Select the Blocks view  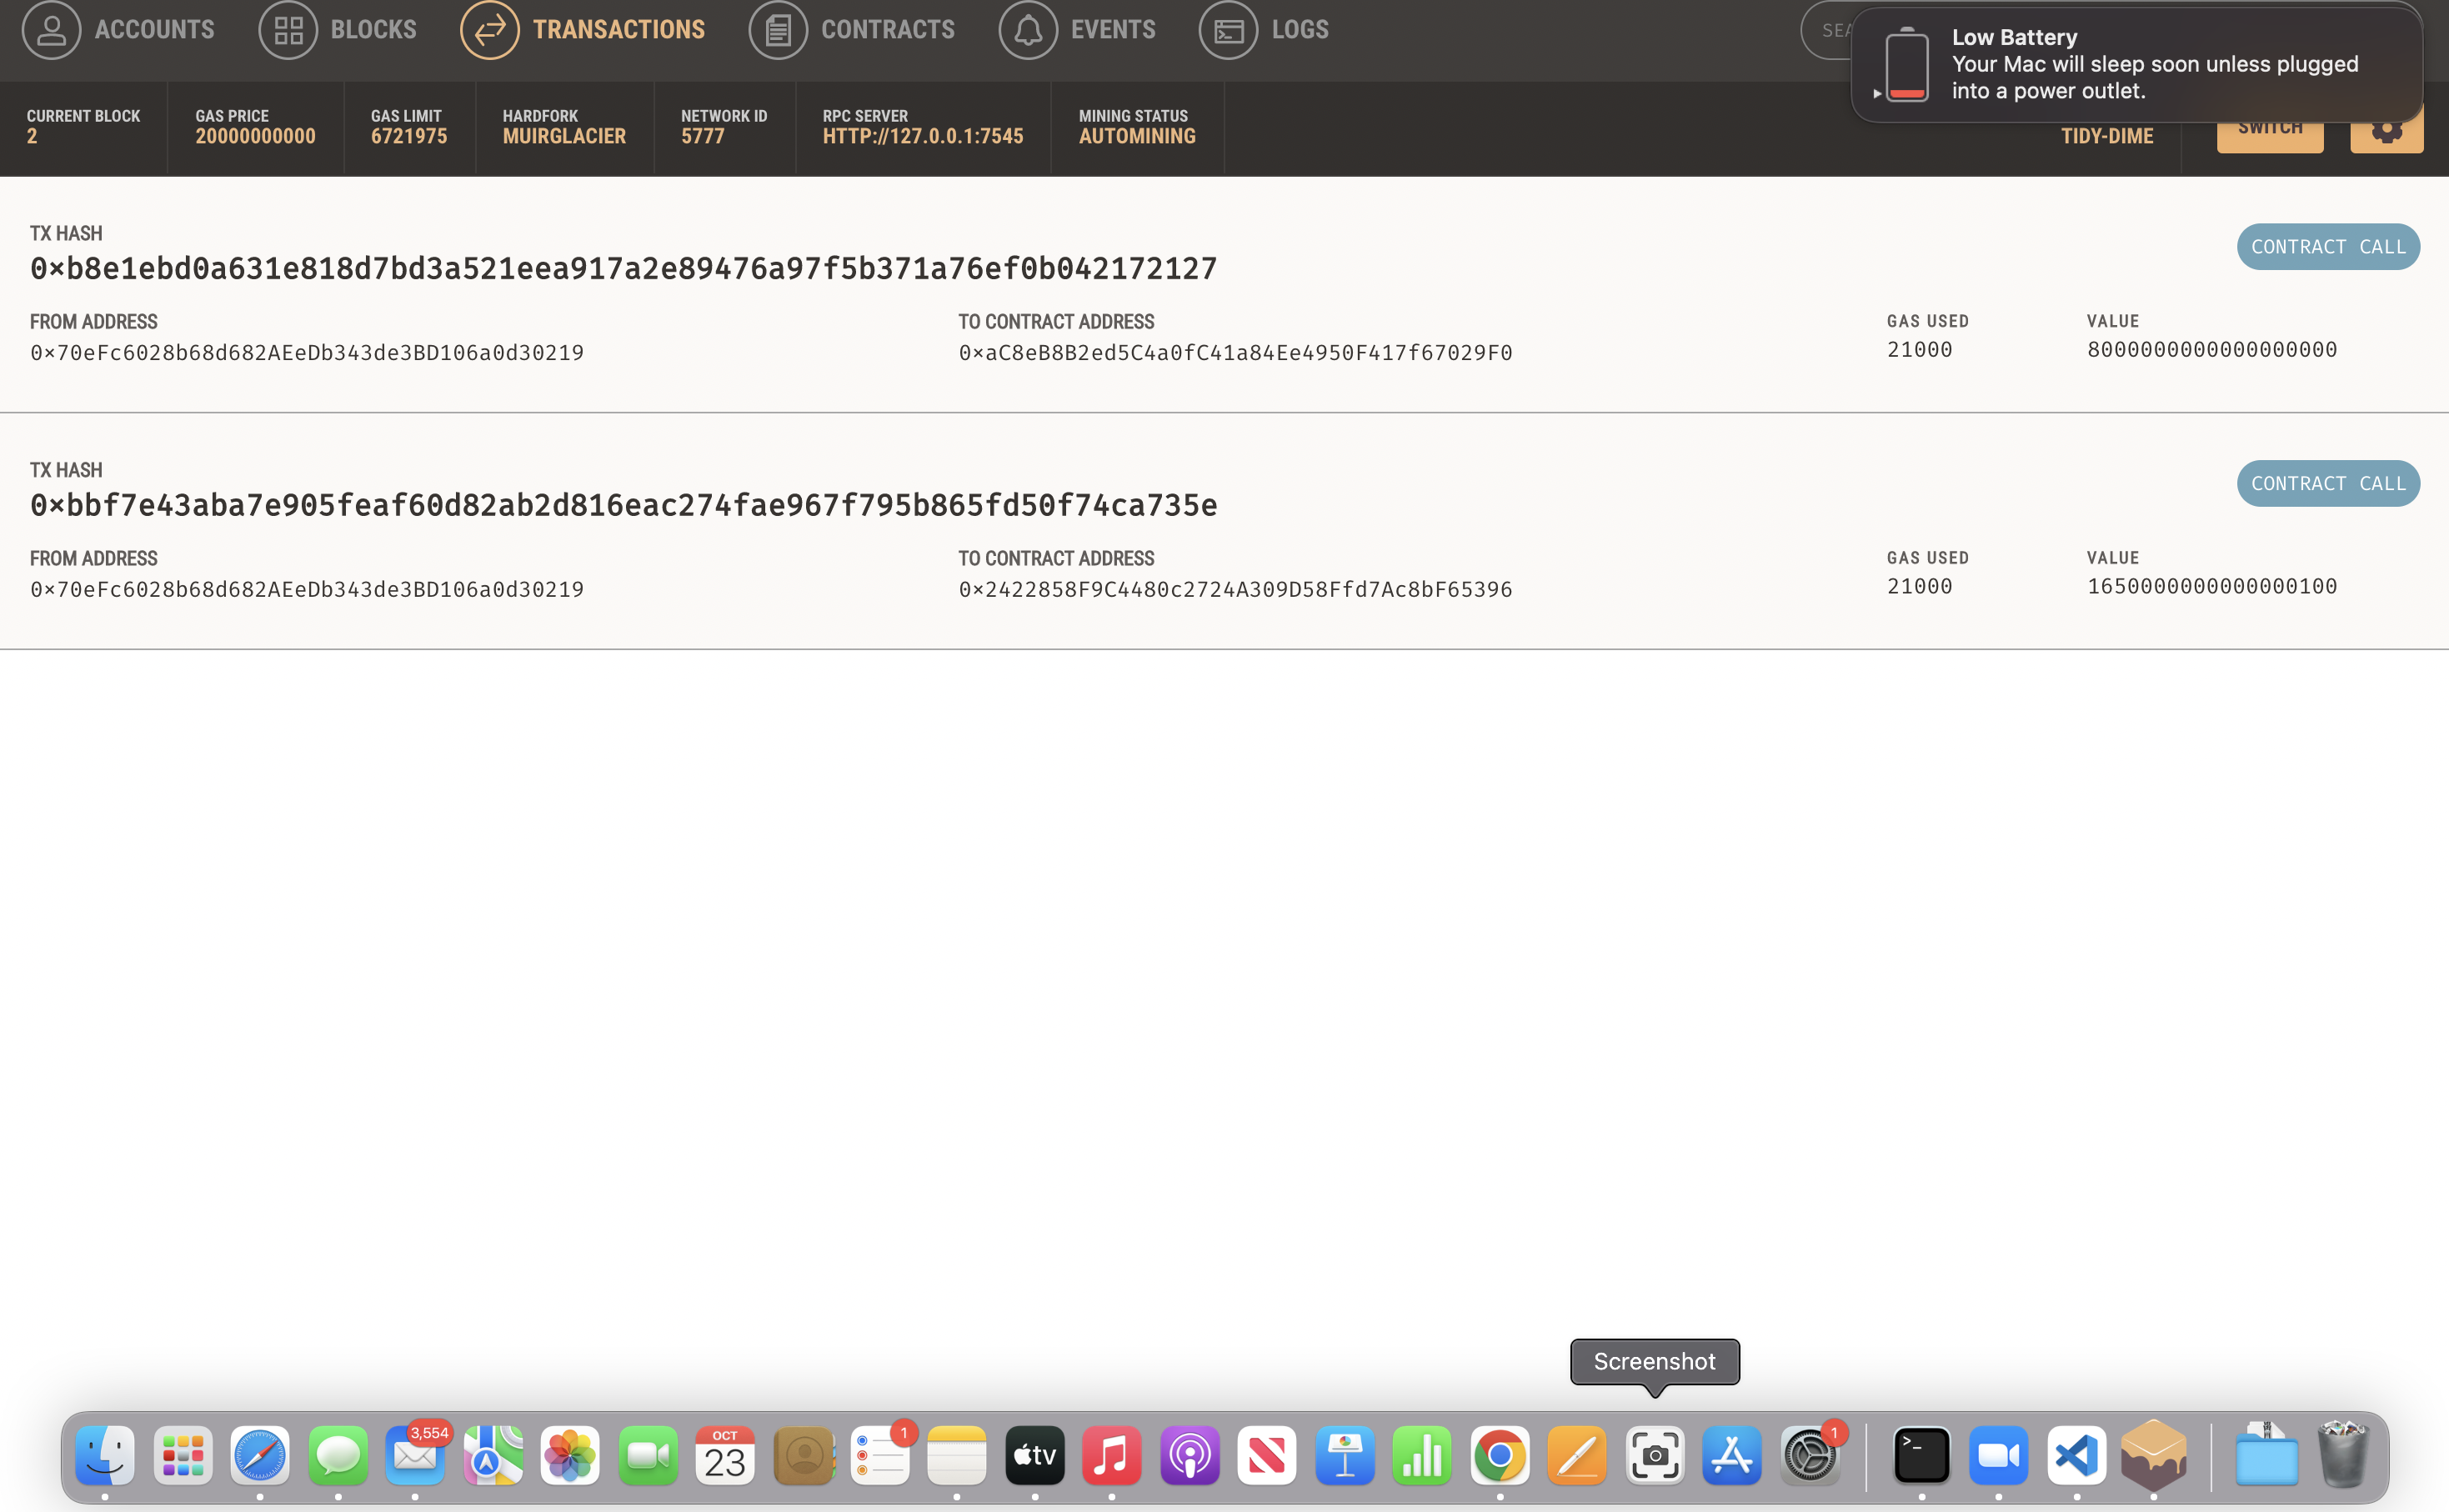(x=338, y=29)
